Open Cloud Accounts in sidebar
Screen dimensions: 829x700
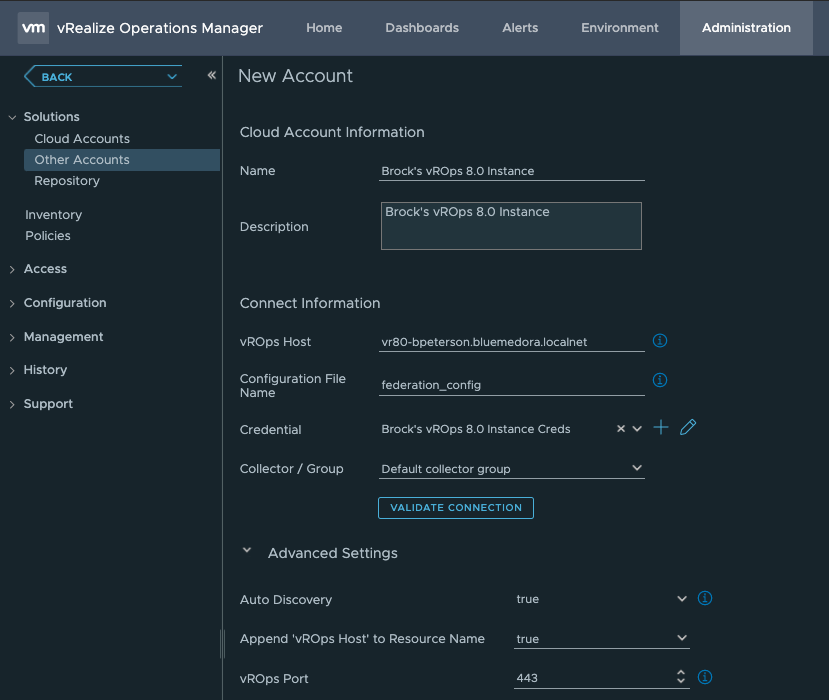tap(82, 139)
